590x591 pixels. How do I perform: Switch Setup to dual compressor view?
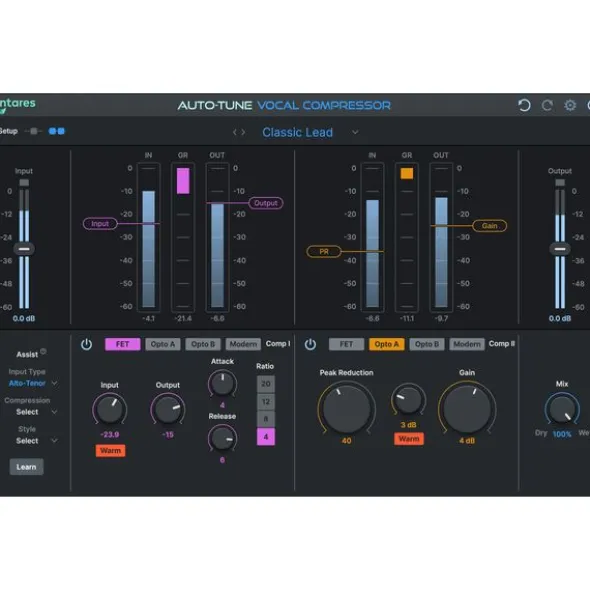click(x=57, y=131)
